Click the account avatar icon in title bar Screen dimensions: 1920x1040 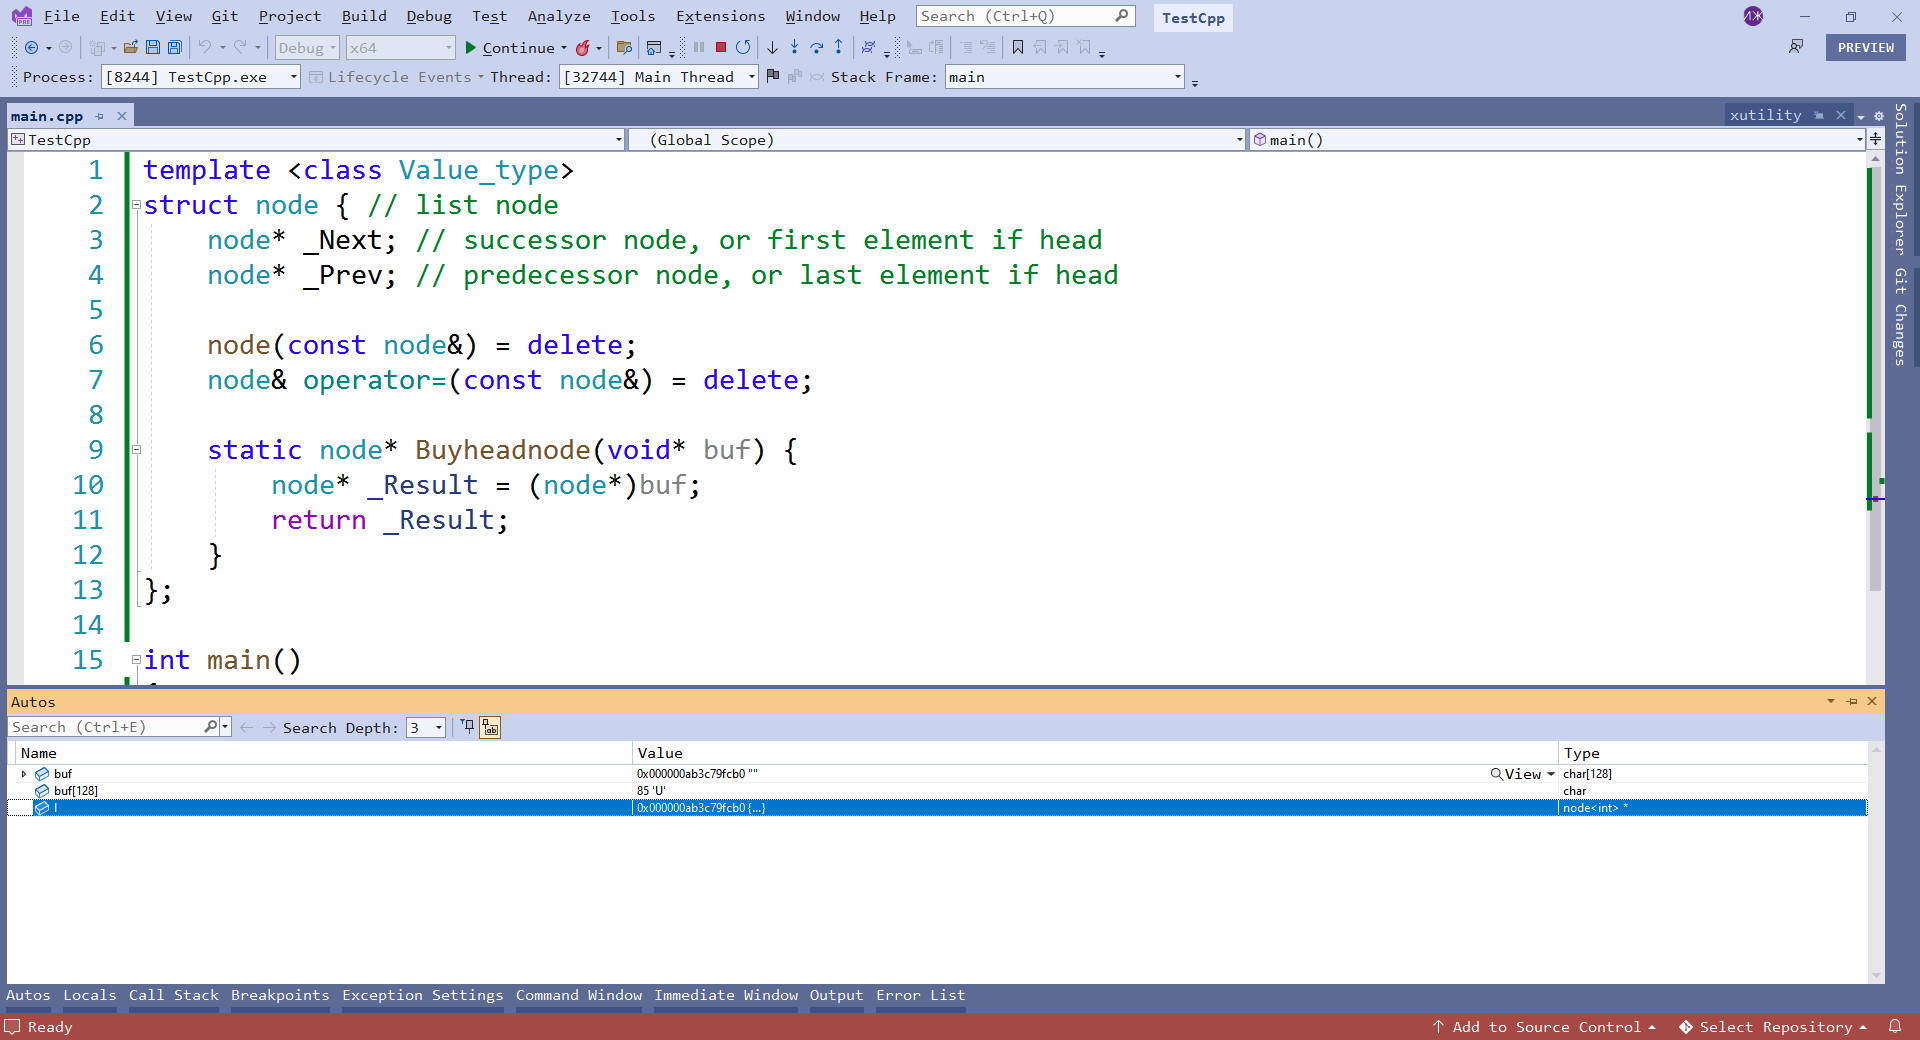[1753, 16]
